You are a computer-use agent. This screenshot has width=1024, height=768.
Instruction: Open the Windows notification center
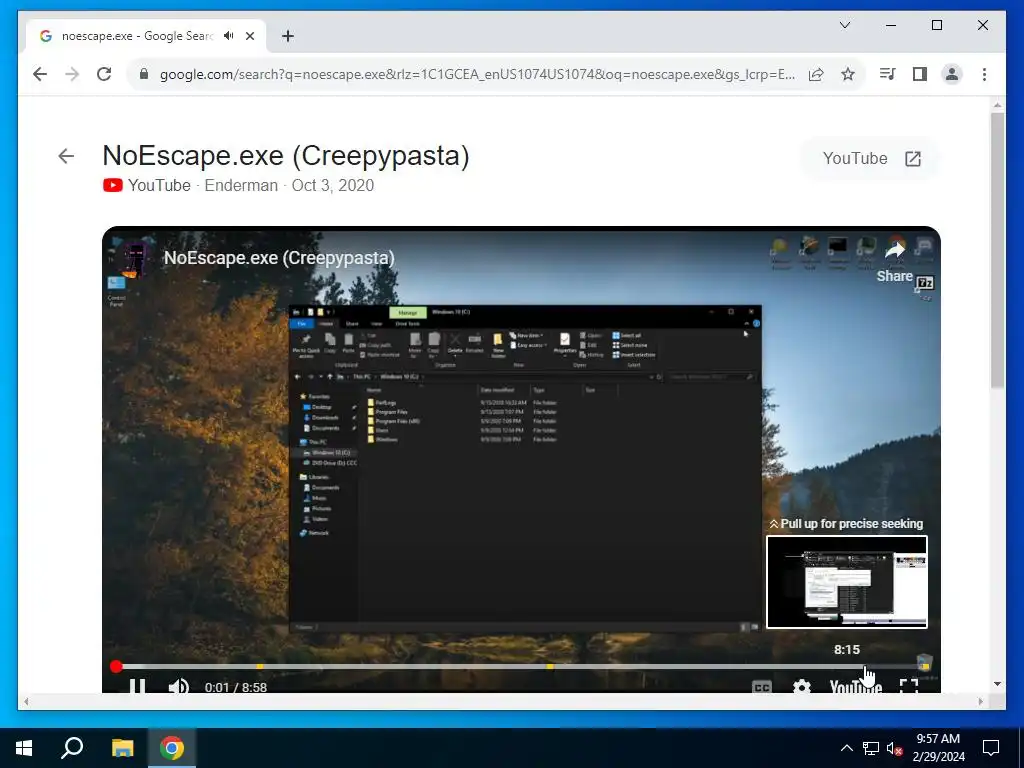(x=991, y=748)
